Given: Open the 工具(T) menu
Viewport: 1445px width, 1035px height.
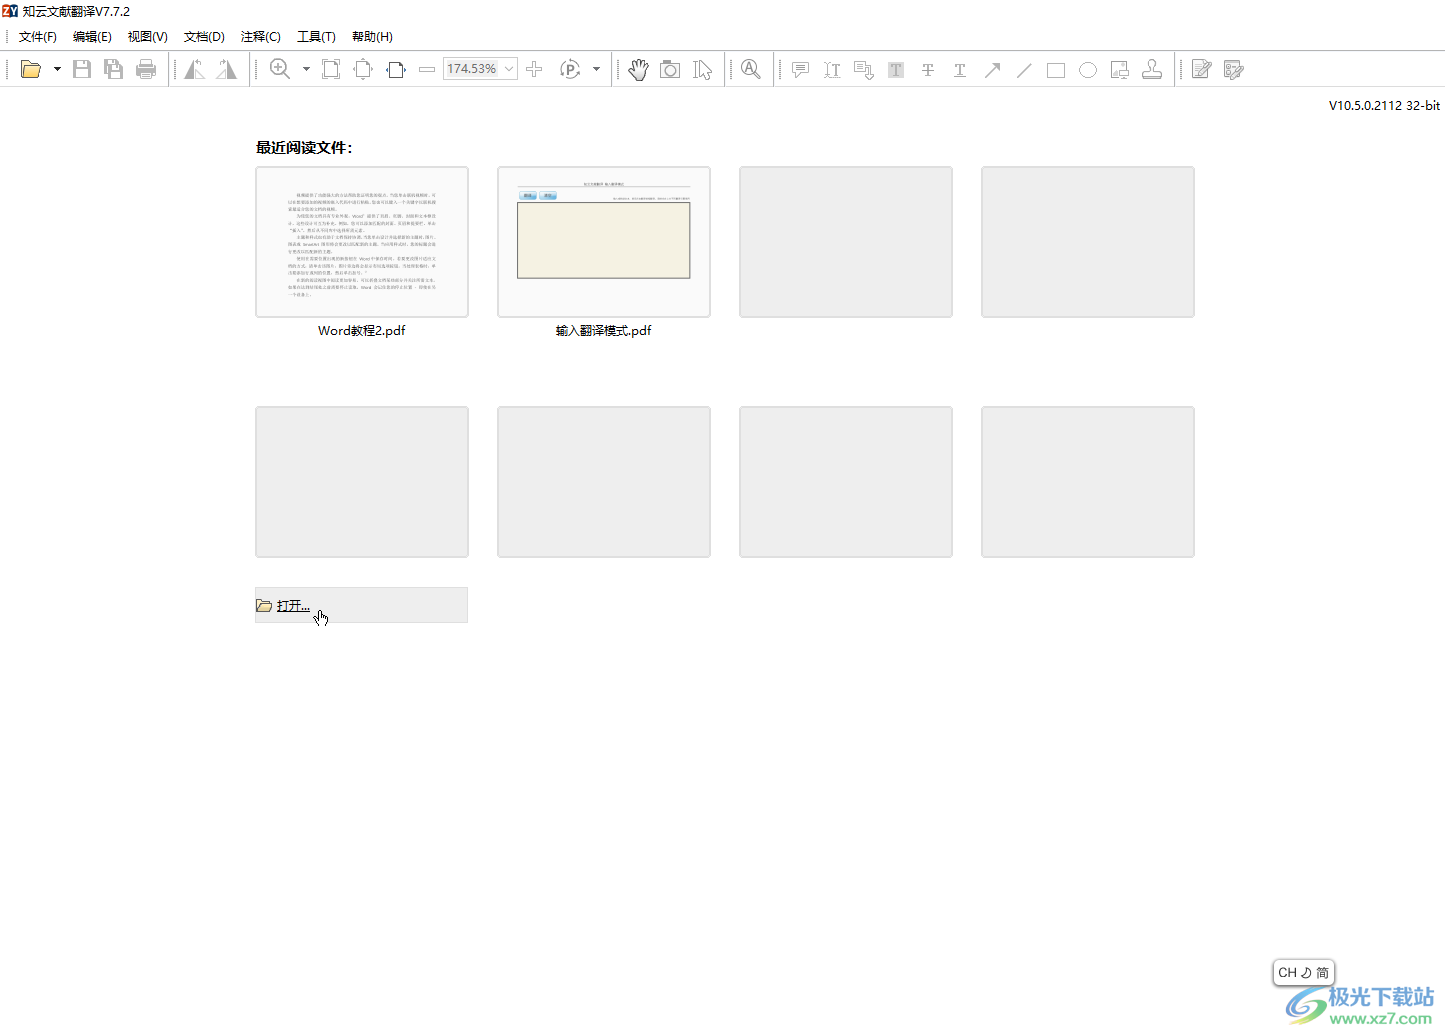Looking at the screenshot, I should pos(316,36).
